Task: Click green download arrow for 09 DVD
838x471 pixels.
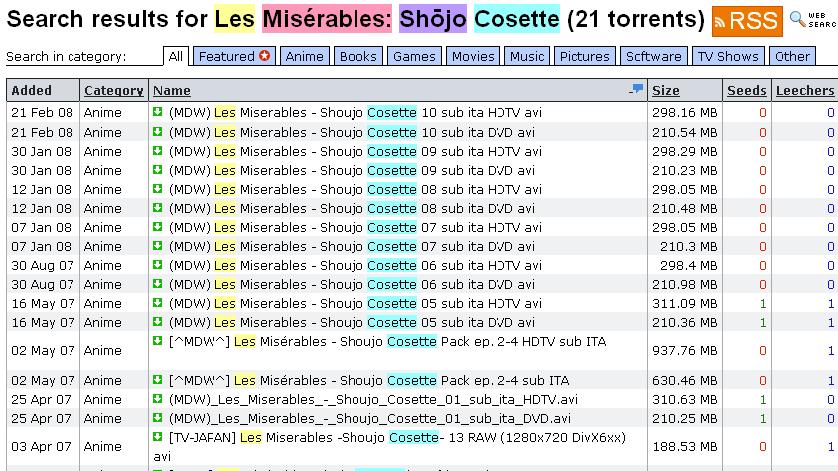Action: [x=157, y=169]
